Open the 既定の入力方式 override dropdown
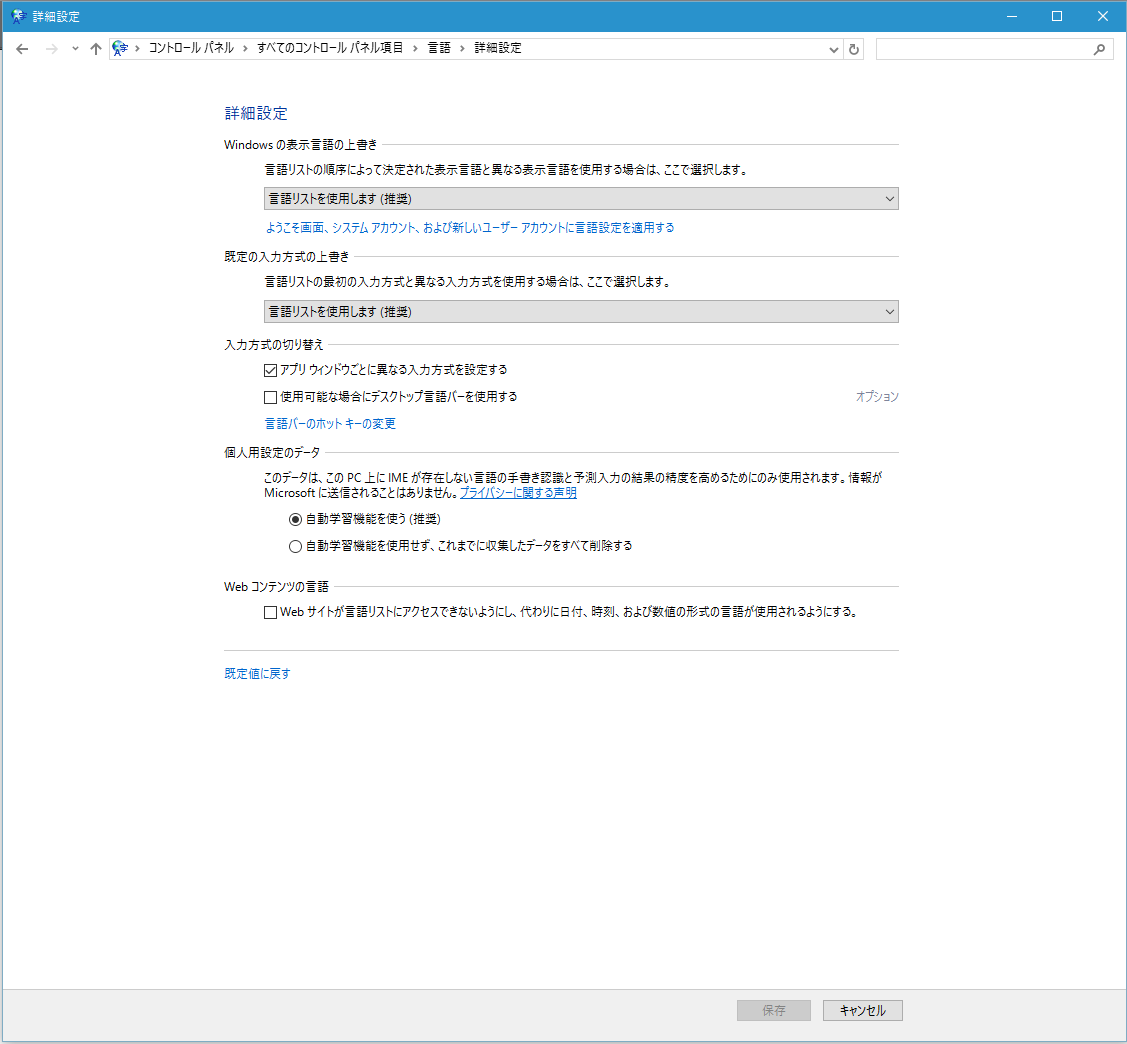 point(581,311)
